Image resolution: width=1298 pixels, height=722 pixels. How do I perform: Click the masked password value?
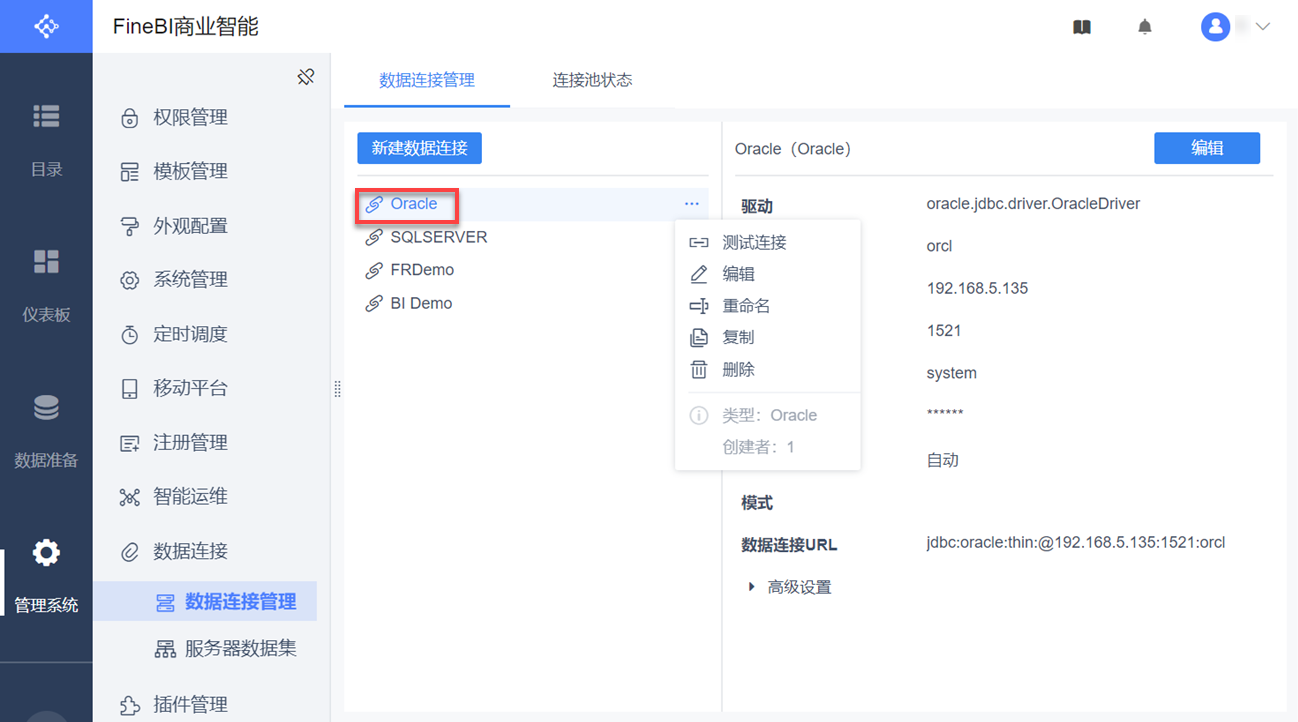944,414
